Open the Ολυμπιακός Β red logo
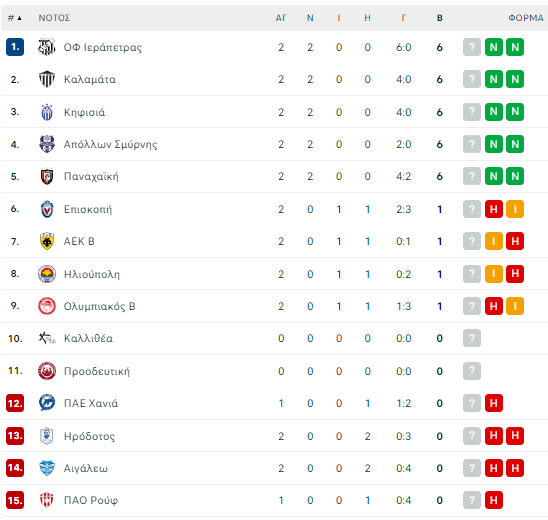The width and height of the screenshot is (548, 520). pos(46,306)
